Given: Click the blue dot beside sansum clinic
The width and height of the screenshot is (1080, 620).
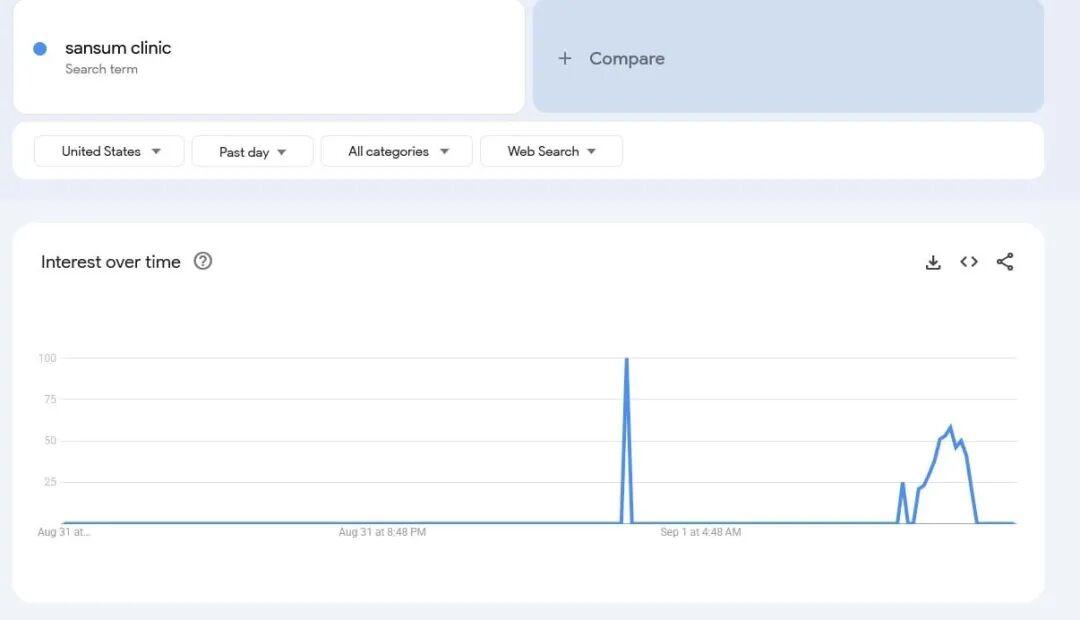Looking at the screenshot, I should click(40, 49).
